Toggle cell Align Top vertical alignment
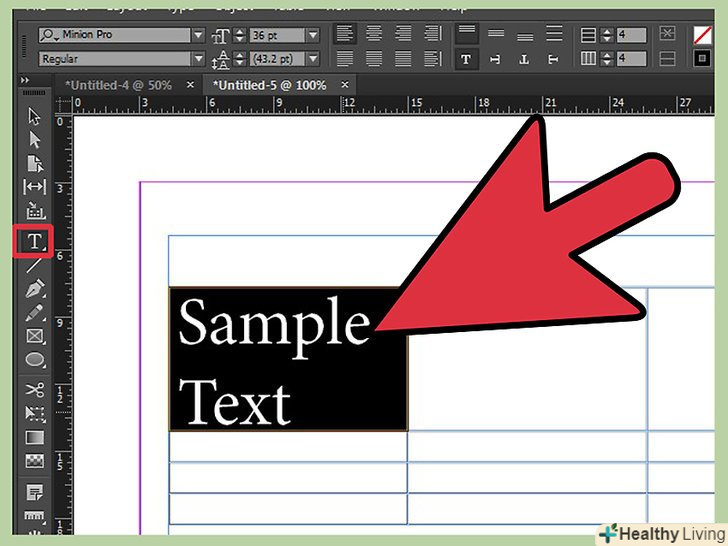The height and width of the screenshot is (546, 728). pyautogui.click(x=467, y=33)
